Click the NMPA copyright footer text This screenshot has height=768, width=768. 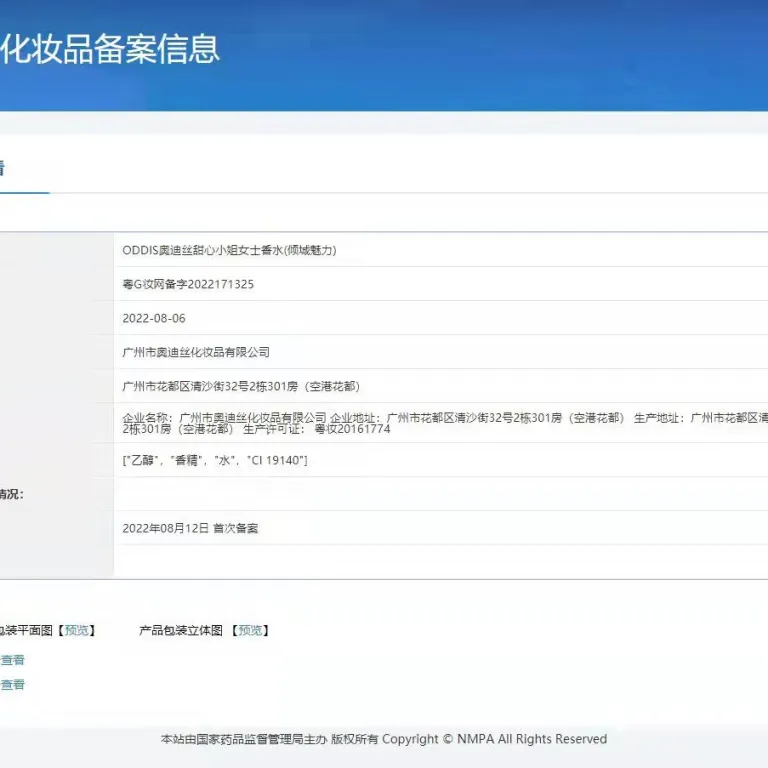(384, 739)
